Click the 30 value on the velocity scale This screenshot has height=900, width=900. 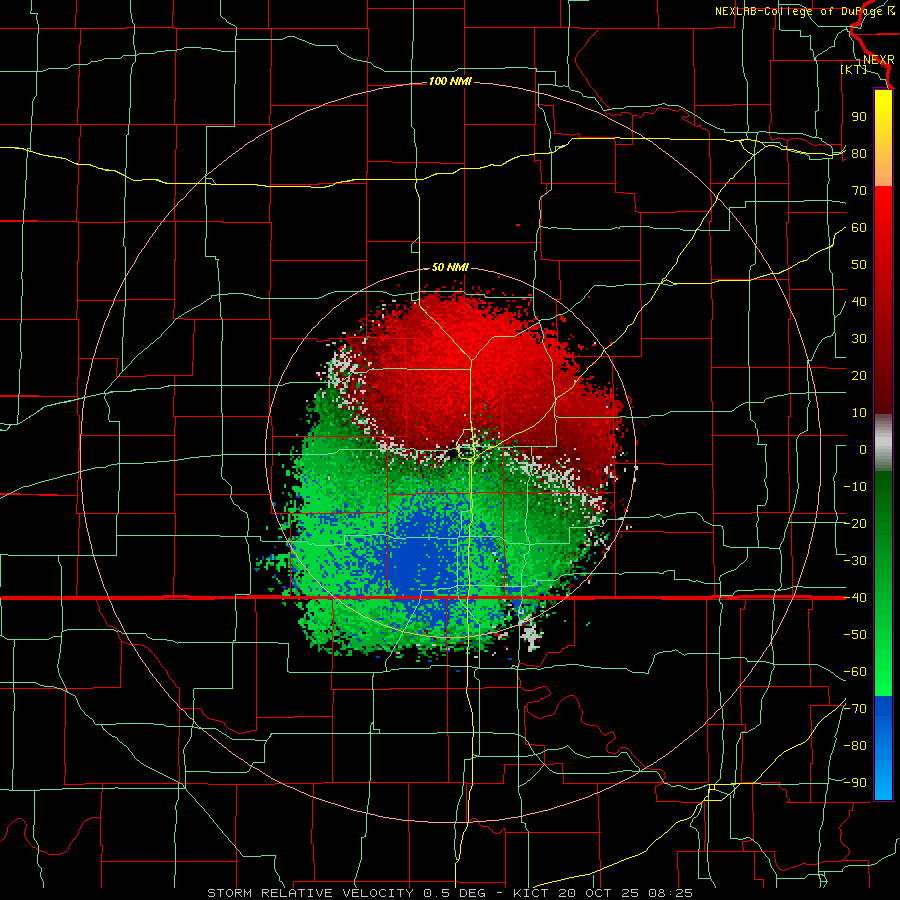pyautogui.click(x=859, y=339)
